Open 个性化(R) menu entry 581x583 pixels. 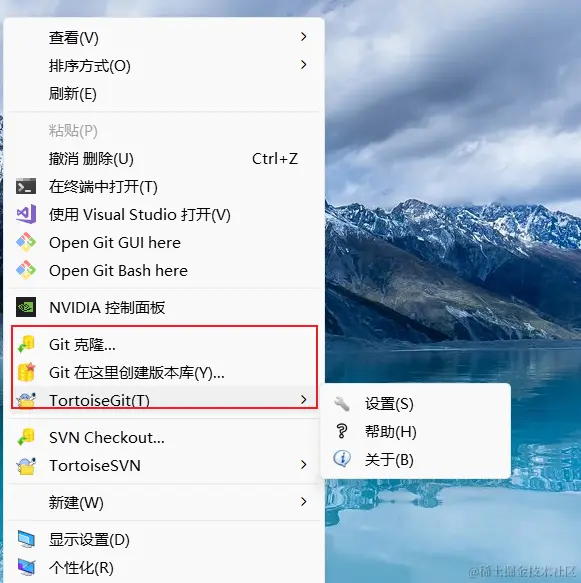164,567
